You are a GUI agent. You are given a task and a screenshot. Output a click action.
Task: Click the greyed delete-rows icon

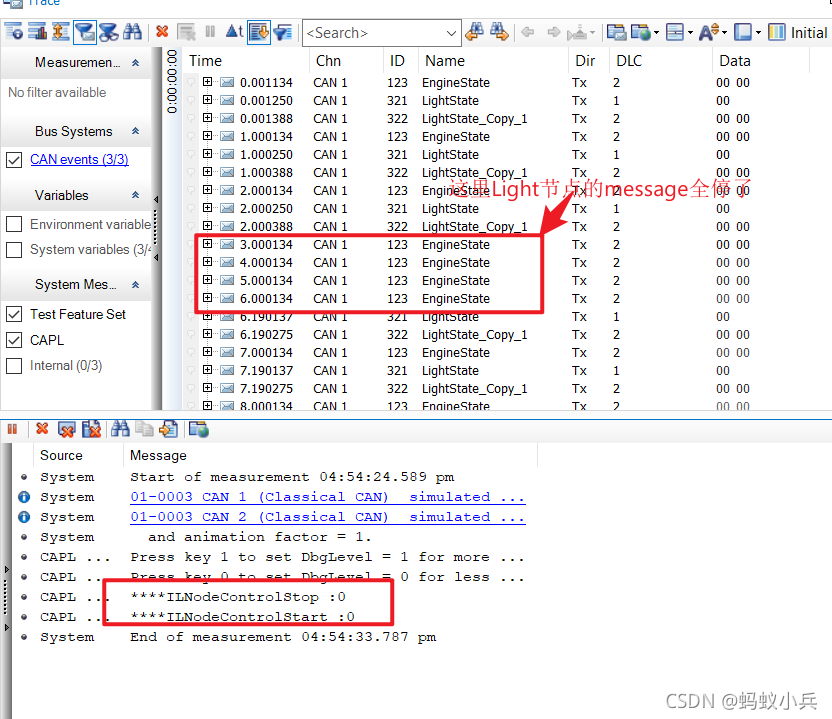click(x=186, y=32)
